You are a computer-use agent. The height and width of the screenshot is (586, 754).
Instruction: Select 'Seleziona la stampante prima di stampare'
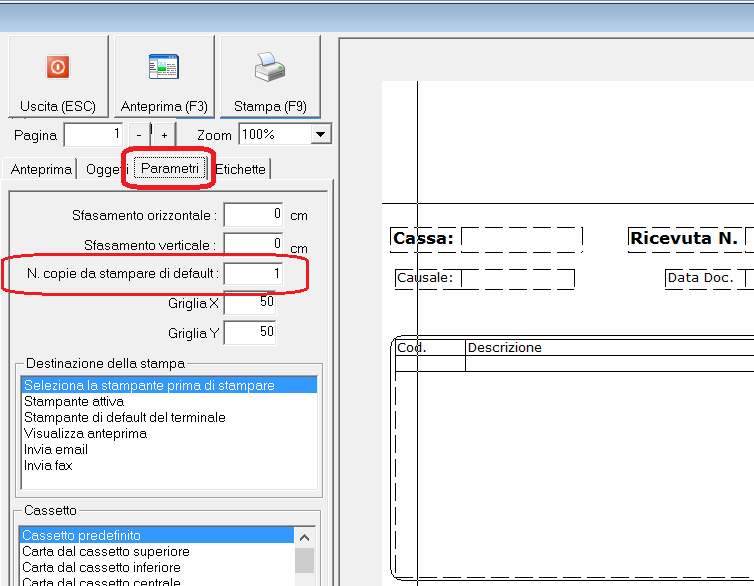[169, 386]
